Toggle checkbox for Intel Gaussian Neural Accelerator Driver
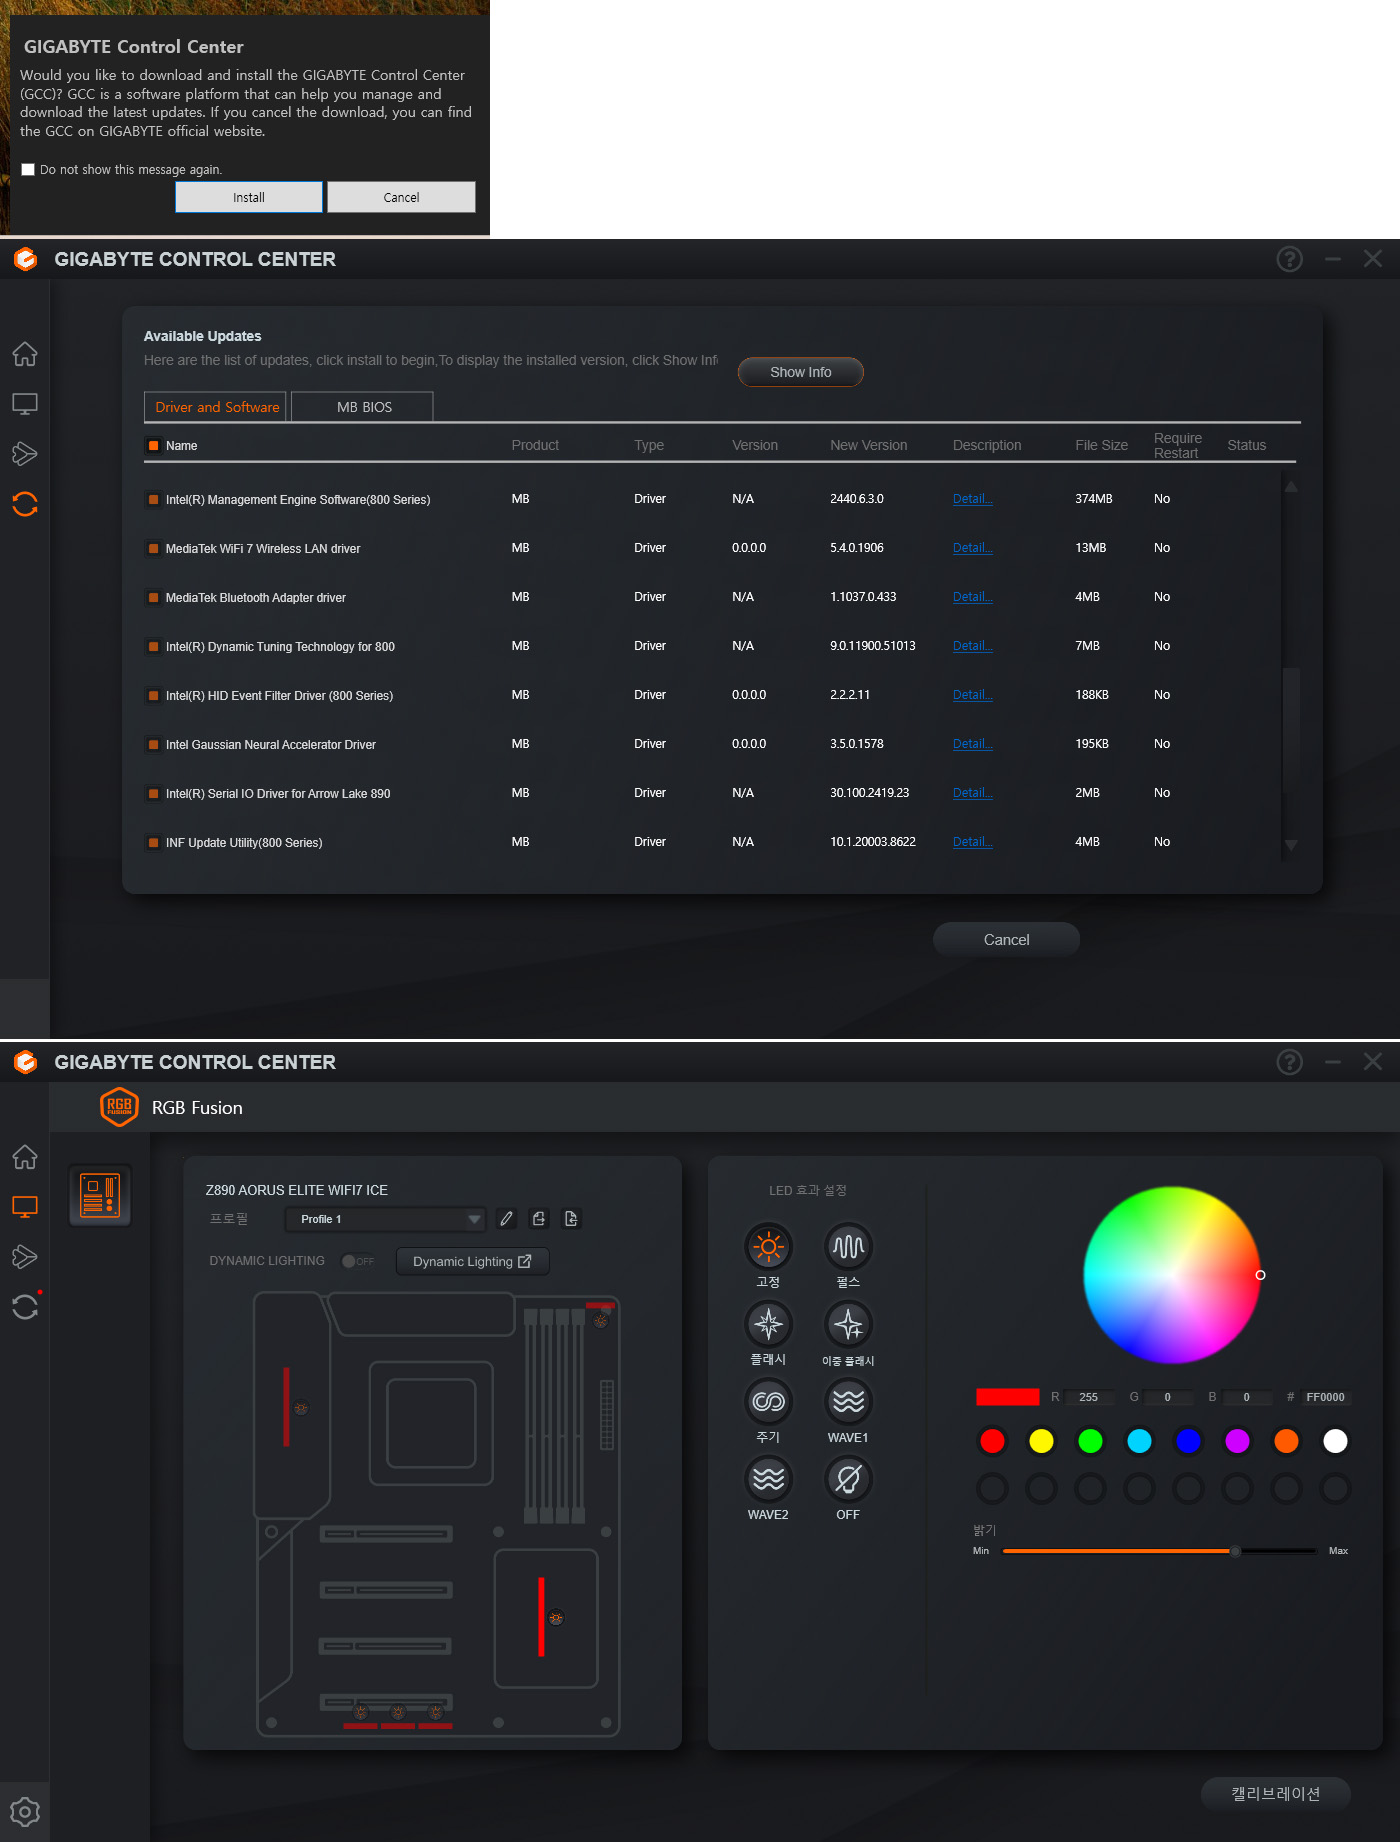Image resolution: width=1400 pixels, height=1842 pixels. pyautogui.click(x=153, y=744)
